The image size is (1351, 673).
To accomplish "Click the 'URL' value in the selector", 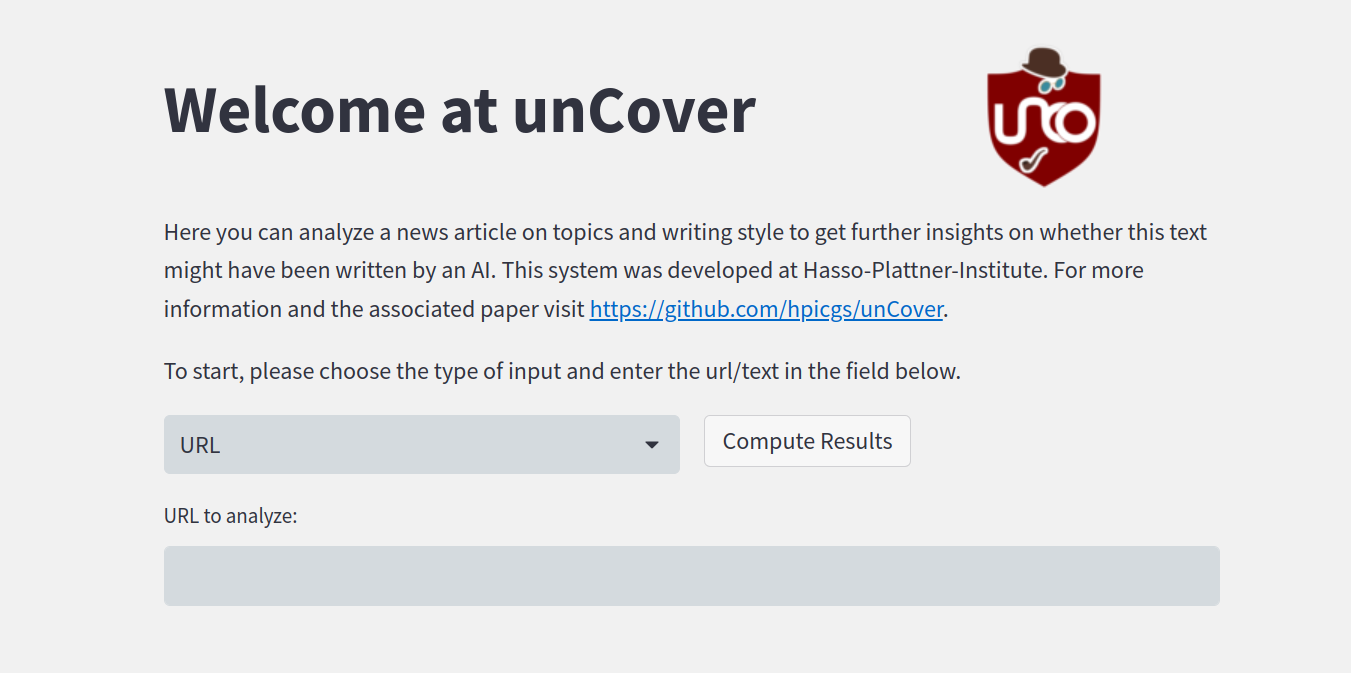I will [200, 445].
